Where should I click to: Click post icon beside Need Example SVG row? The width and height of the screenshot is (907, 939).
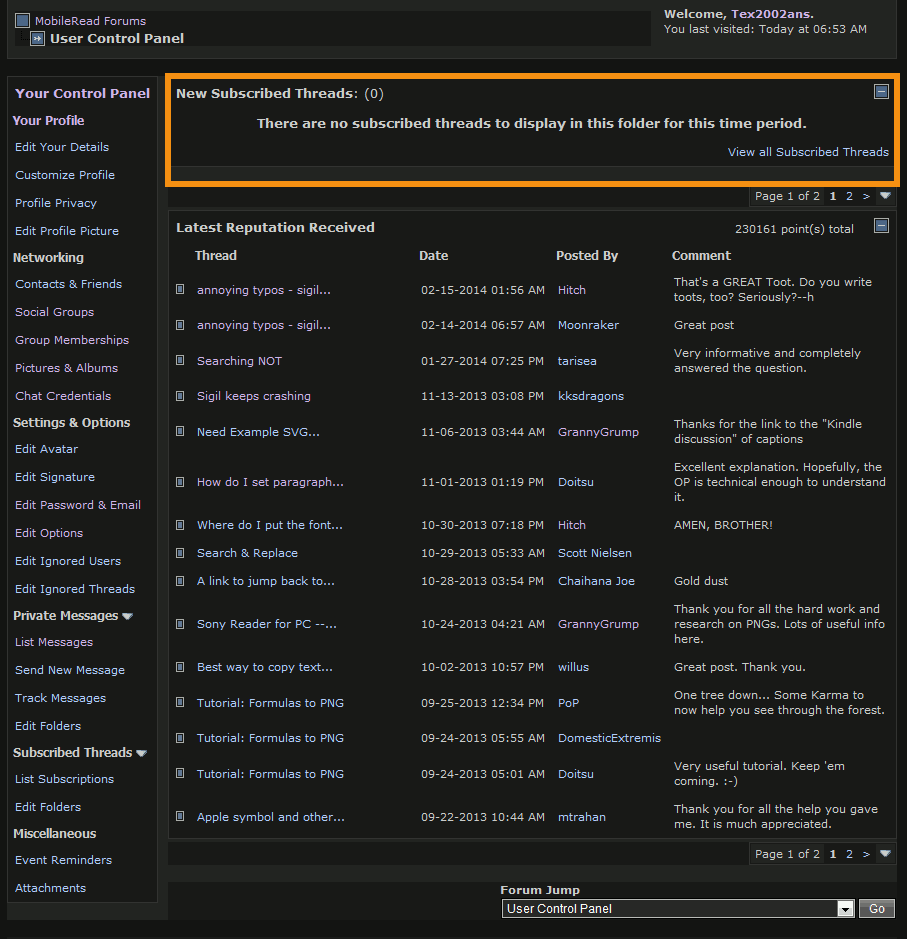tap(180, 431)
